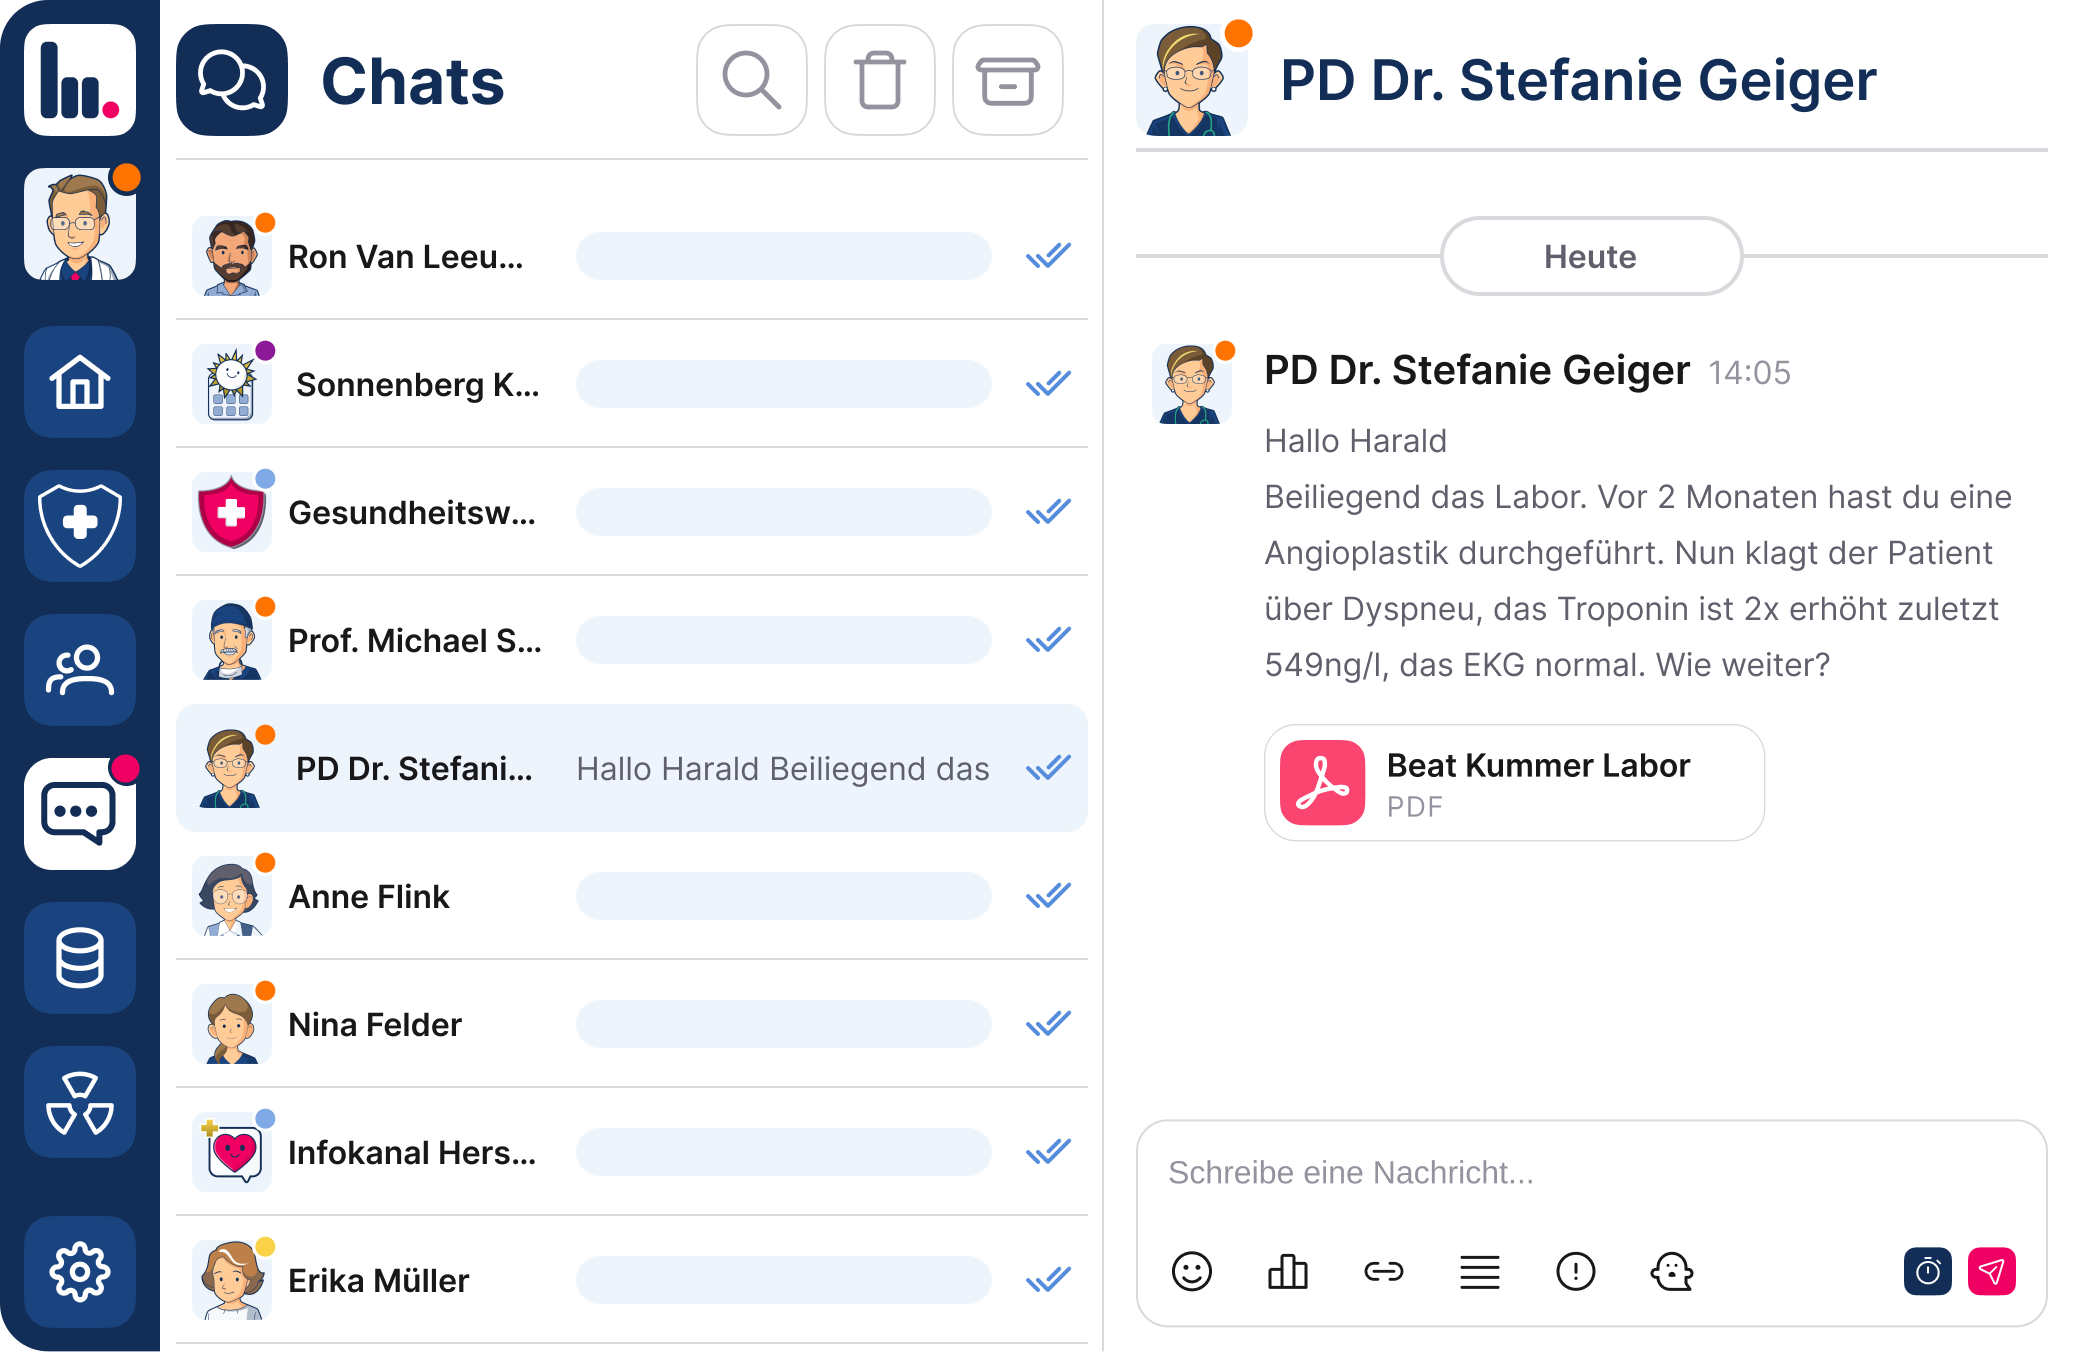The image size is (2080, 1352).
Task: Open settings gear in sidebar
Action: point(80,1272)
